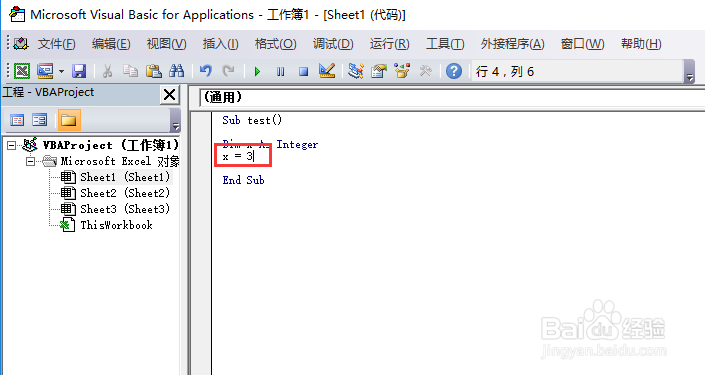Image resolution: width=705 pixels, height=375 pixels.
Task: Open the Insert UserForm dropdown arrow
Action: [61, 71]
